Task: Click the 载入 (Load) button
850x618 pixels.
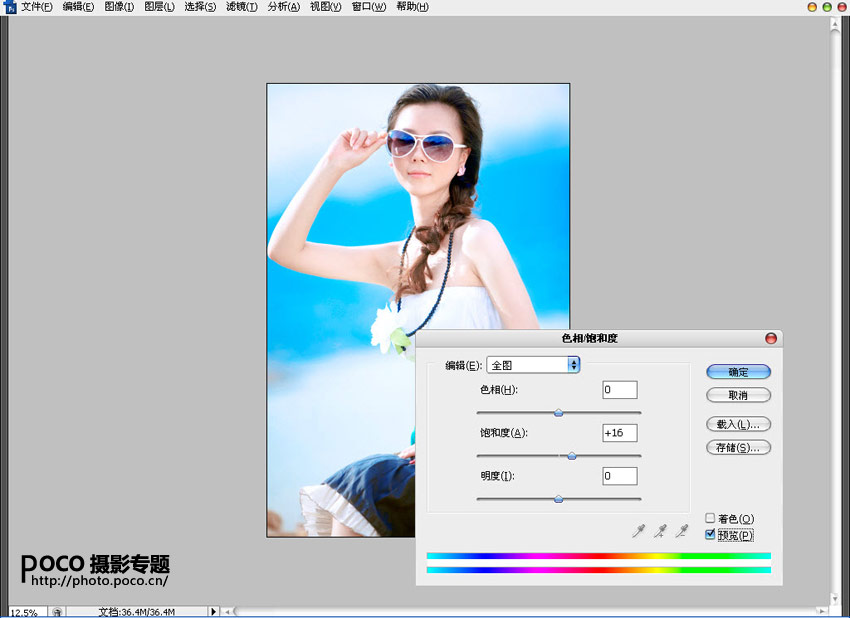Action: 738,424
